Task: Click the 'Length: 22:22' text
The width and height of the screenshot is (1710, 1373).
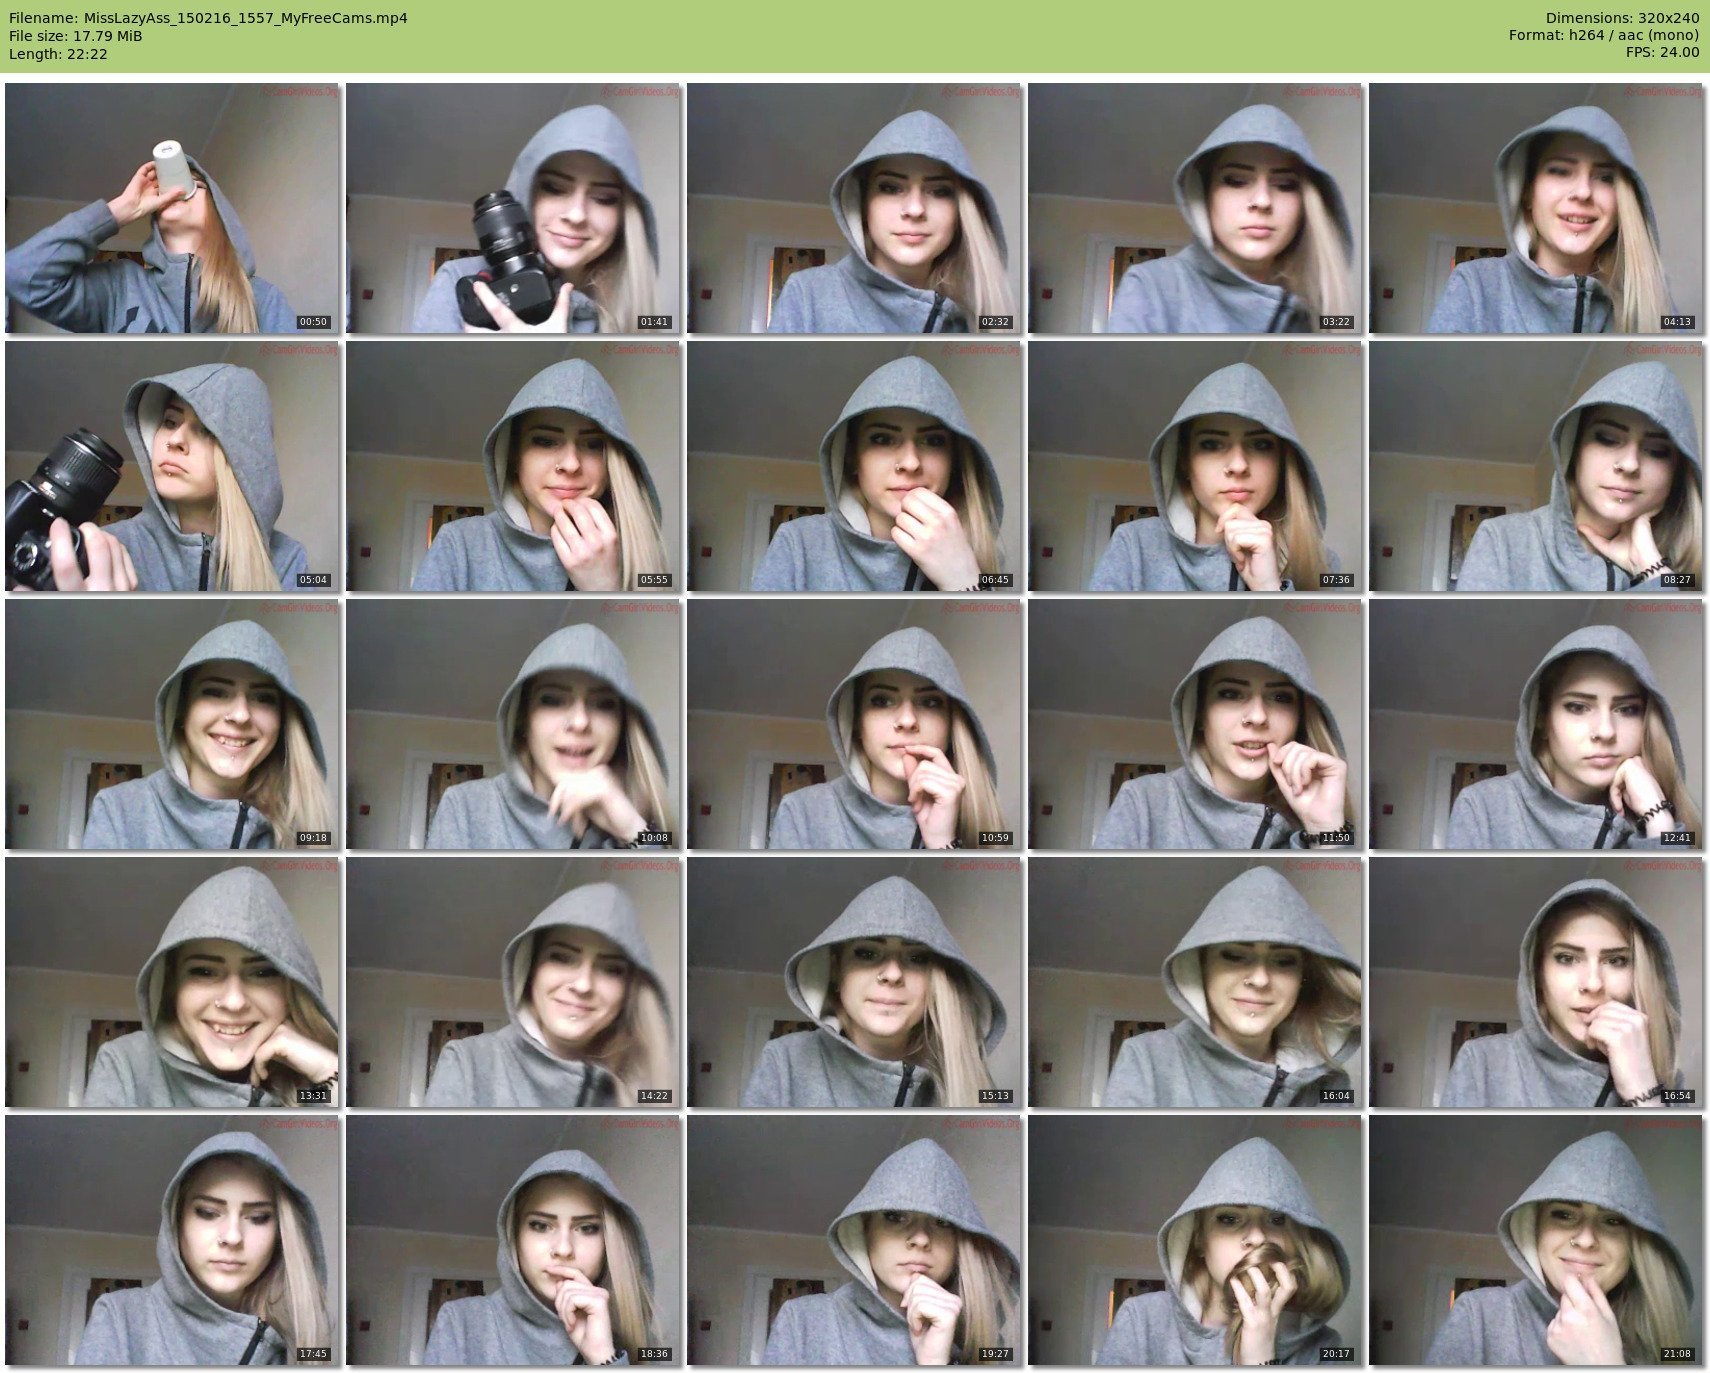Action: (x=58, y=54)
